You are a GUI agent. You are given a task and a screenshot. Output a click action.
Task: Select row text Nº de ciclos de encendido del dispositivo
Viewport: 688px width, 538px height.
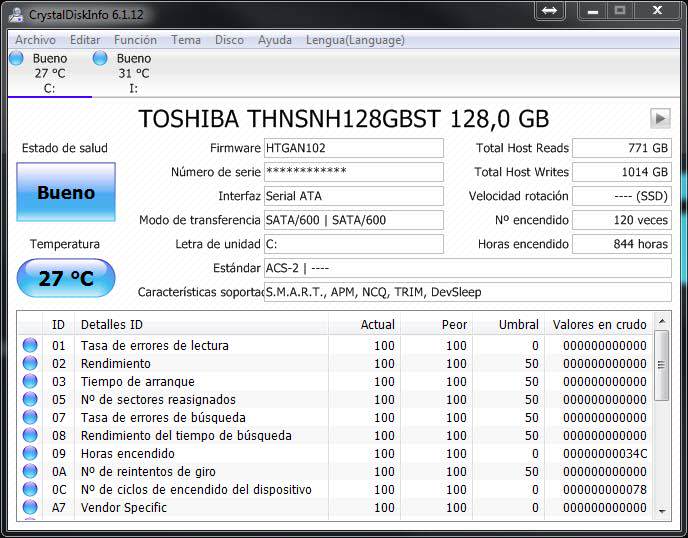pyautogui.click(x=196, y=489)
